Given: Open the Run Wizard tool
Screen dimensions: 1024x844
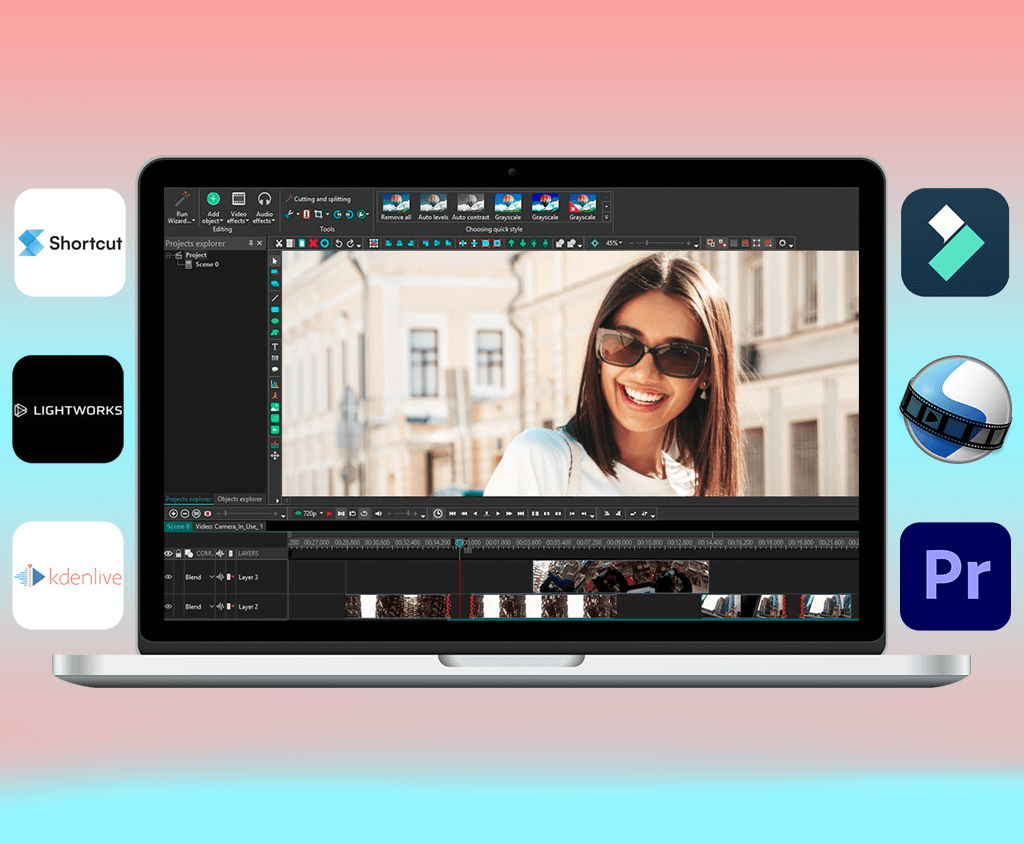Looking at the screenshot, I should pyautogui.click(x=182, y=208).
